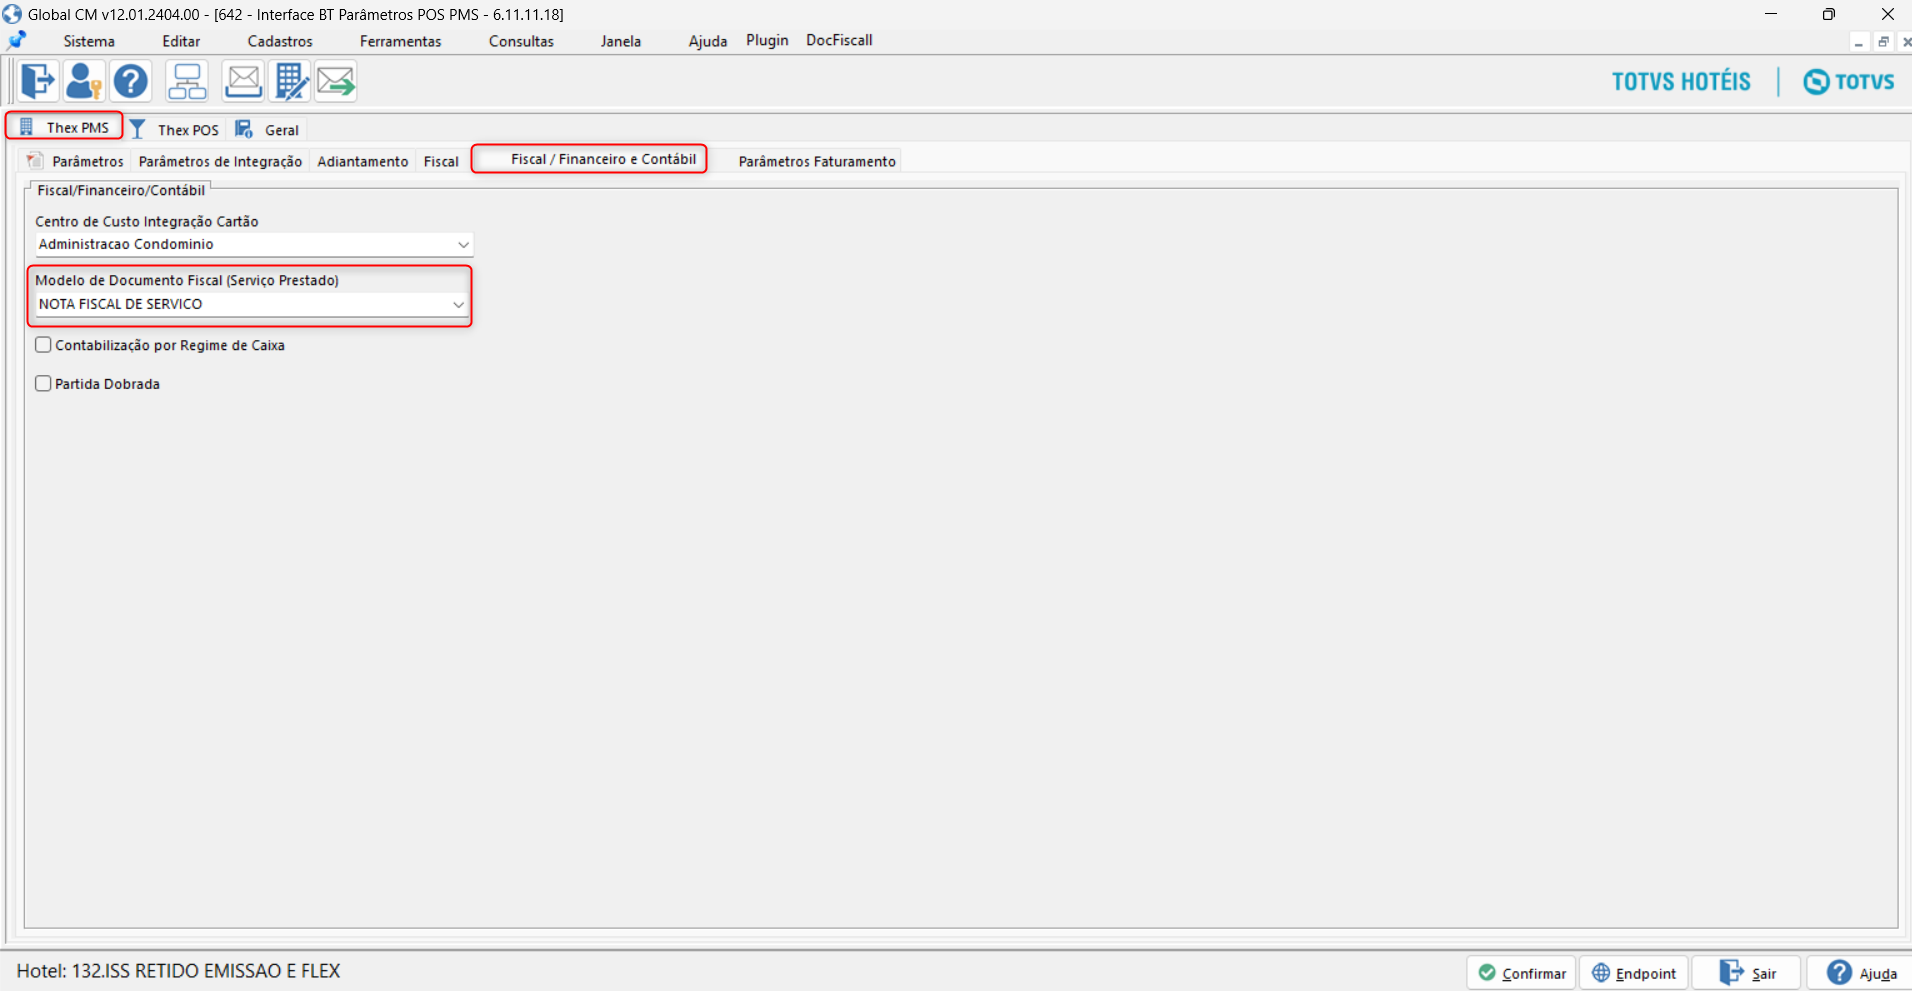The height and width of the screenshot is (991, 1912).
Task: Click the blue question mark toolbar icon
Action: click(x=131, y=81)
